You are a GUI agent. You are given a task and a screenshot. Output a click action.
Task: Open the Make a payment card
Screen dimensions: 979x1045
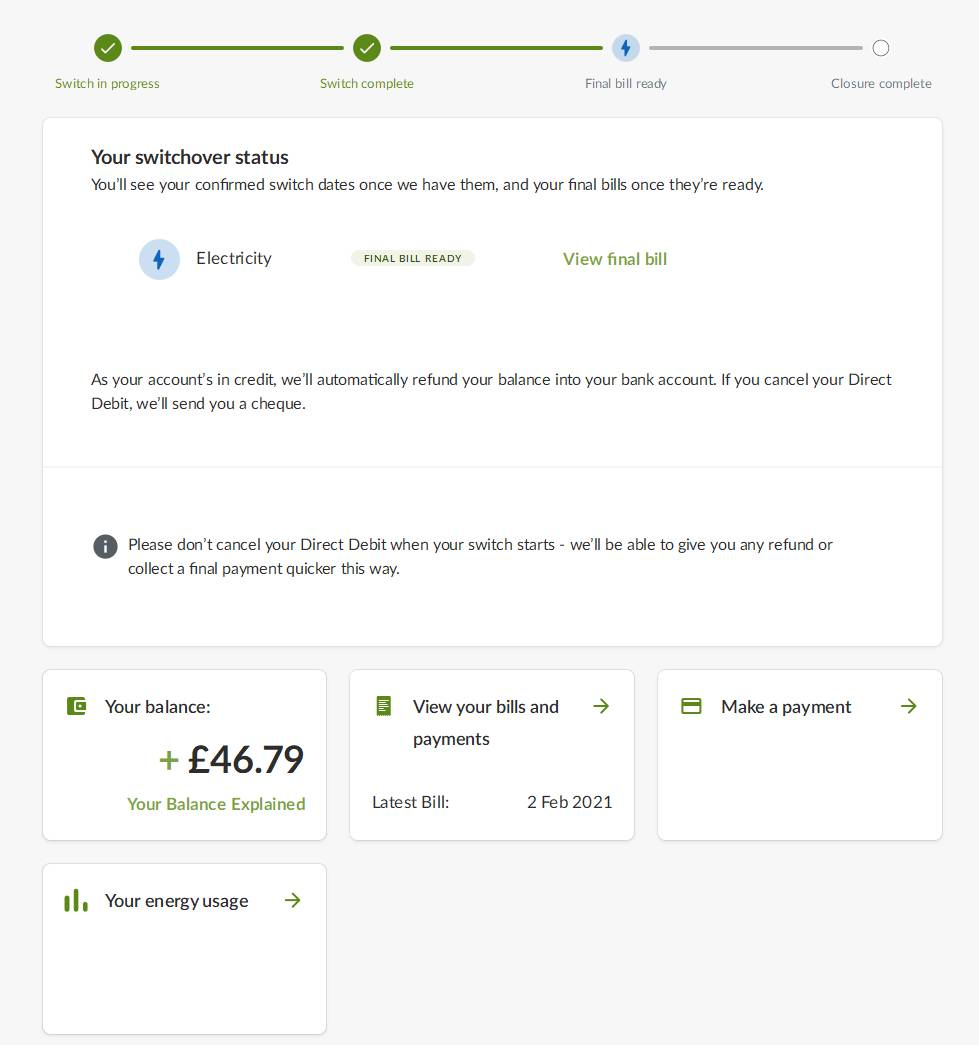[800, 755]
